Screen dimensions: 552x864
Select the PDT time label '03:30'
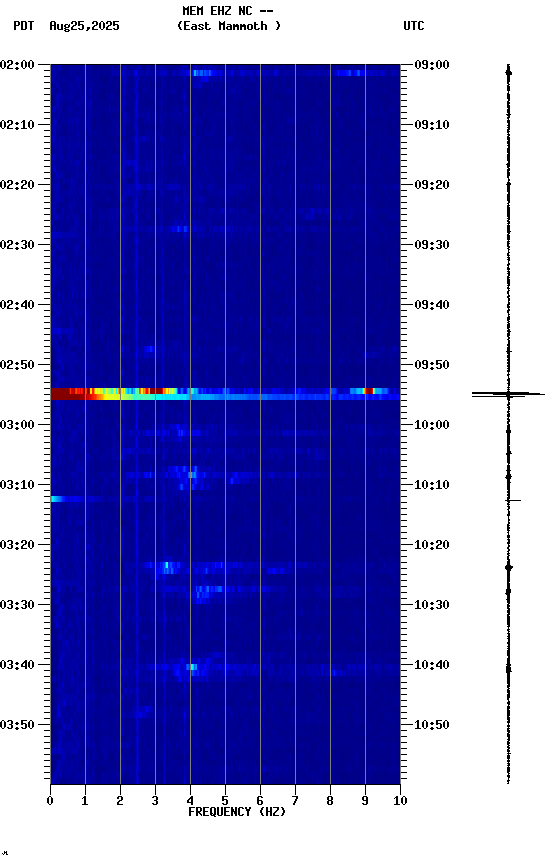point(17,605)
